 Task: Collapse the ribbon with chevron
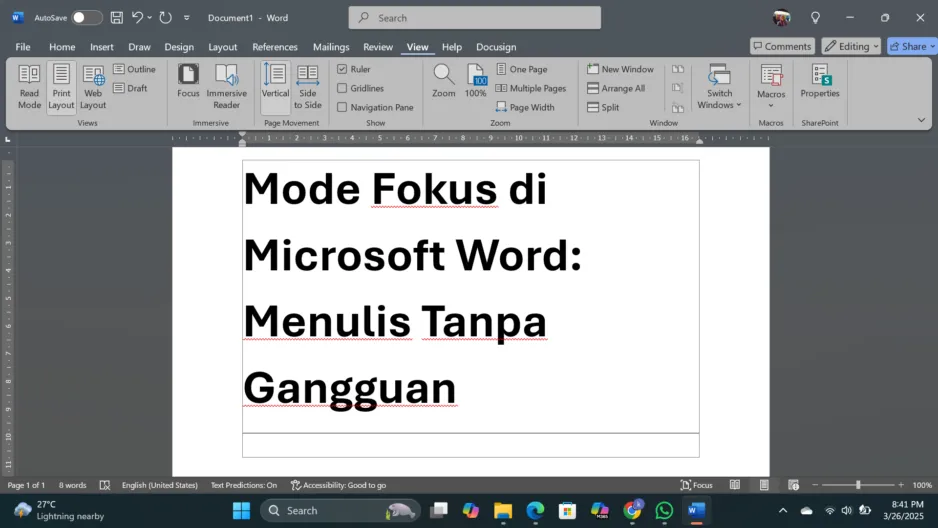coord(921,120)
